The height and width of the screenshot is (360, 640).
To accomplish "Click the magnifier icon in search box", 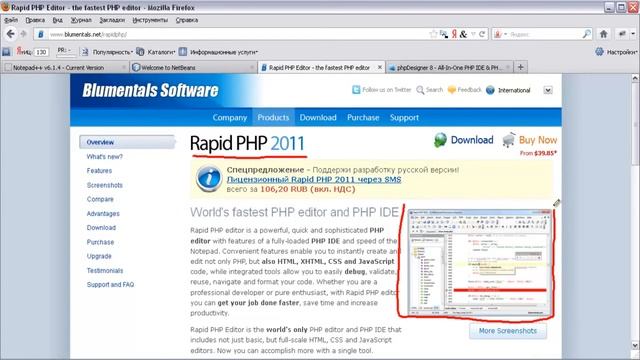I will pos(586,34).
